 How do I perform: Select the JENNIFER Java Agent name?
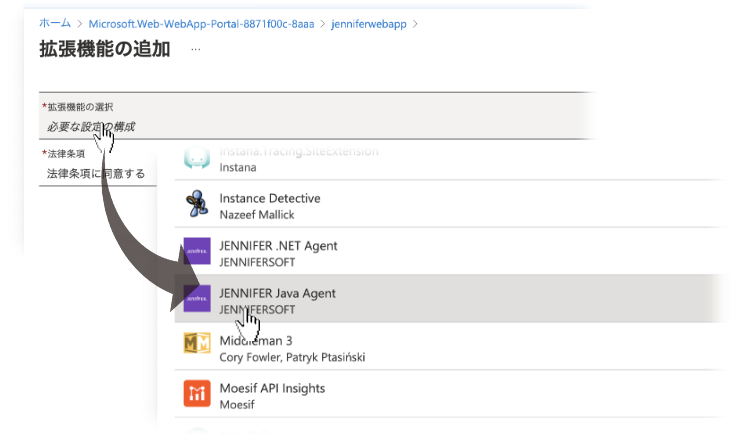pyautogui.click(x=277, y=293)
